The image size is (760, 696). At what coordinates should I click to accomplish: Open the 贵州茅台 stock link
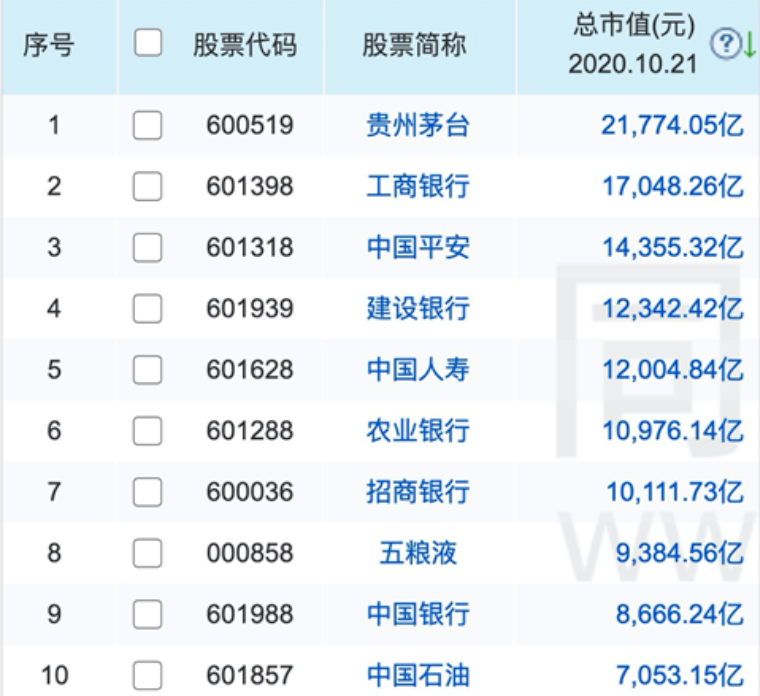(x=418, y=125)
